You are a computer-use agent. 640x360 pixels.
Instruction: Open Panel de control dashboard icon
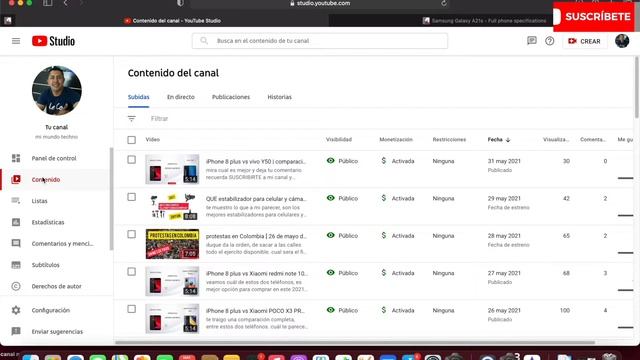coord(16,158)
